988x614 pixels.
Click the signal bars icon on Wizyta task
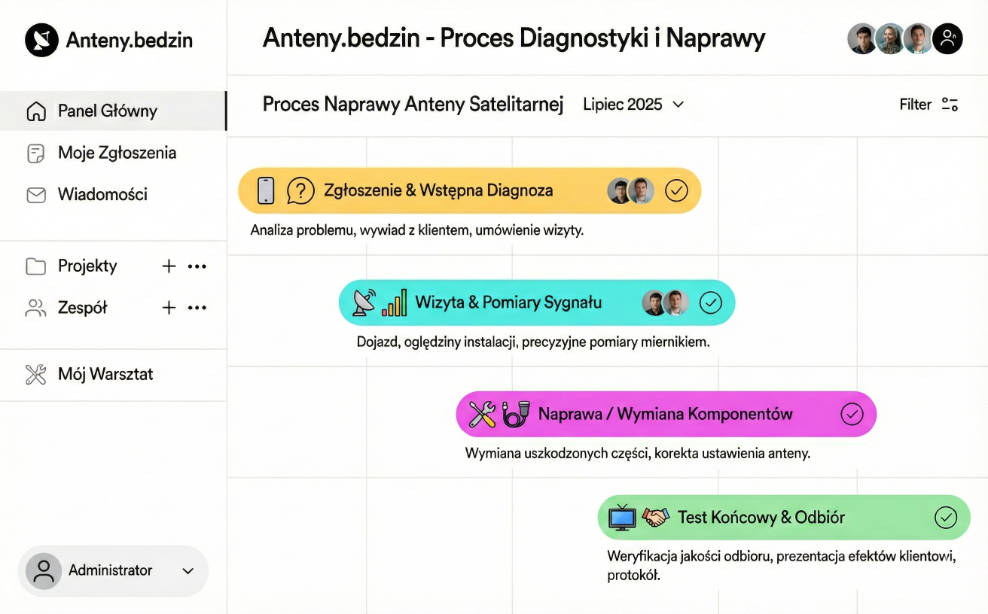[395, 303]
